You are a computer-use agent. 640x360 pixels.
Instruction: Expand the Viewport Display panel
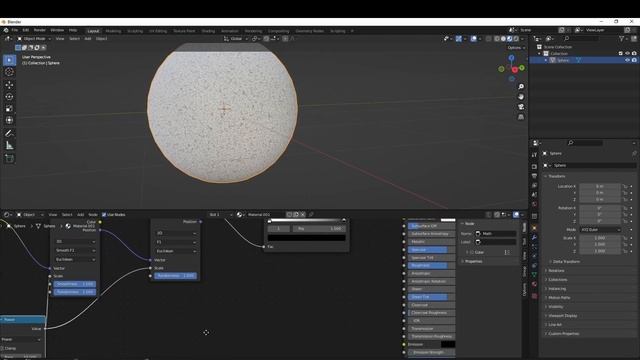[x=562, y=316]
